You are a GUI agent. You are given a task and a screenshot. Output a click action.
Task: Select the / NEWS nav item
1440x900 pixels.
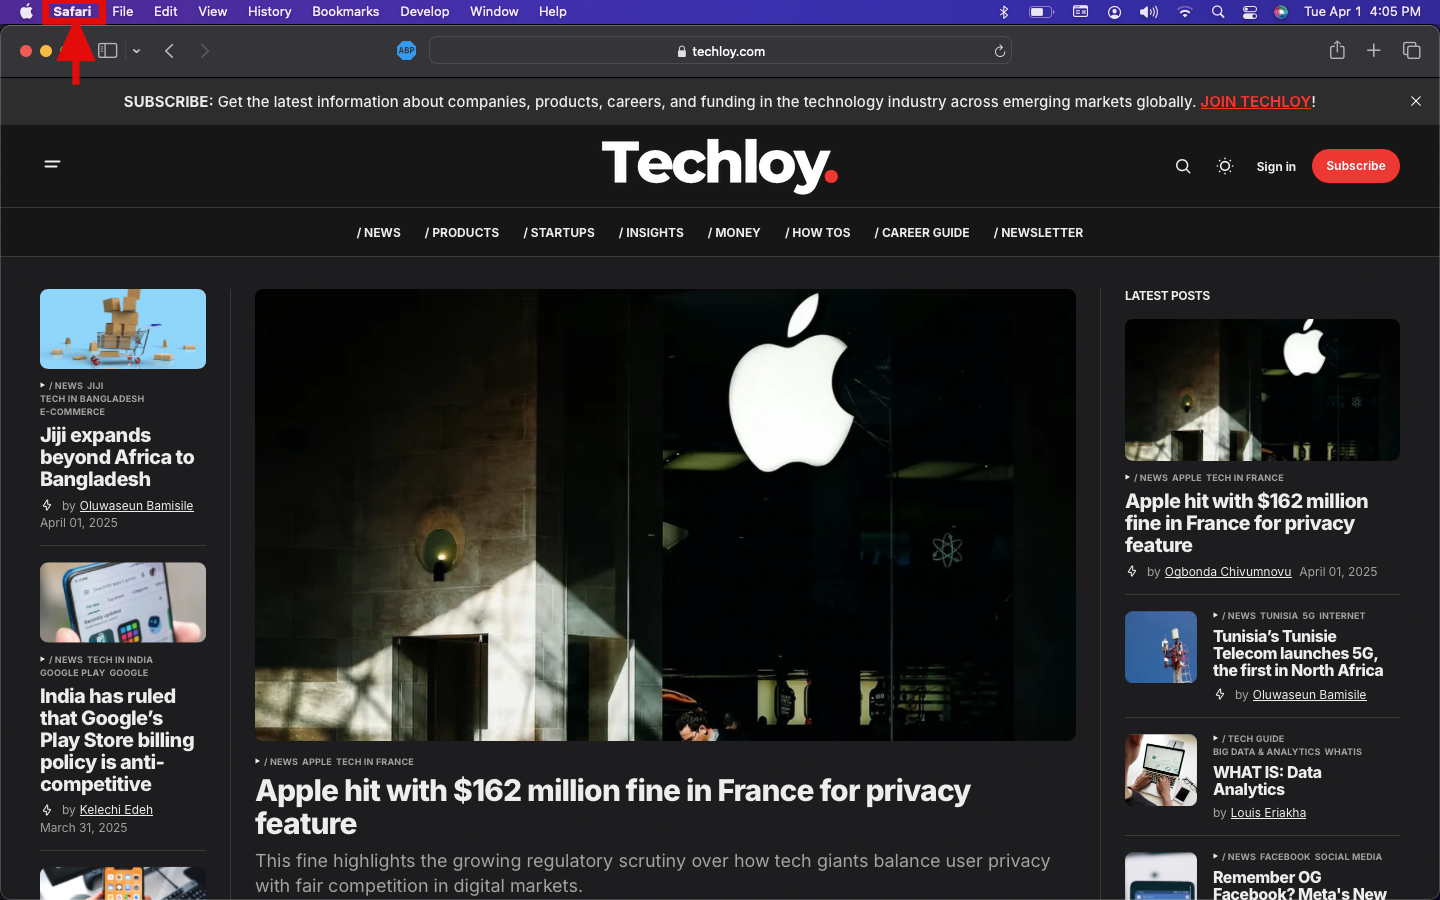click(379, 233)
